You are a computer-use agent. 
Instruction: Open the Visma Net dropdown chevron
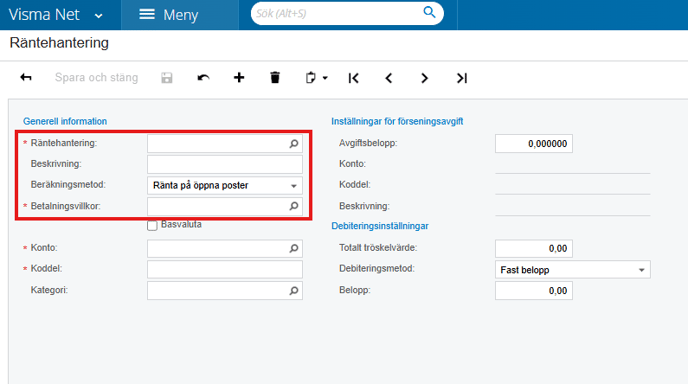pos(99,16)
